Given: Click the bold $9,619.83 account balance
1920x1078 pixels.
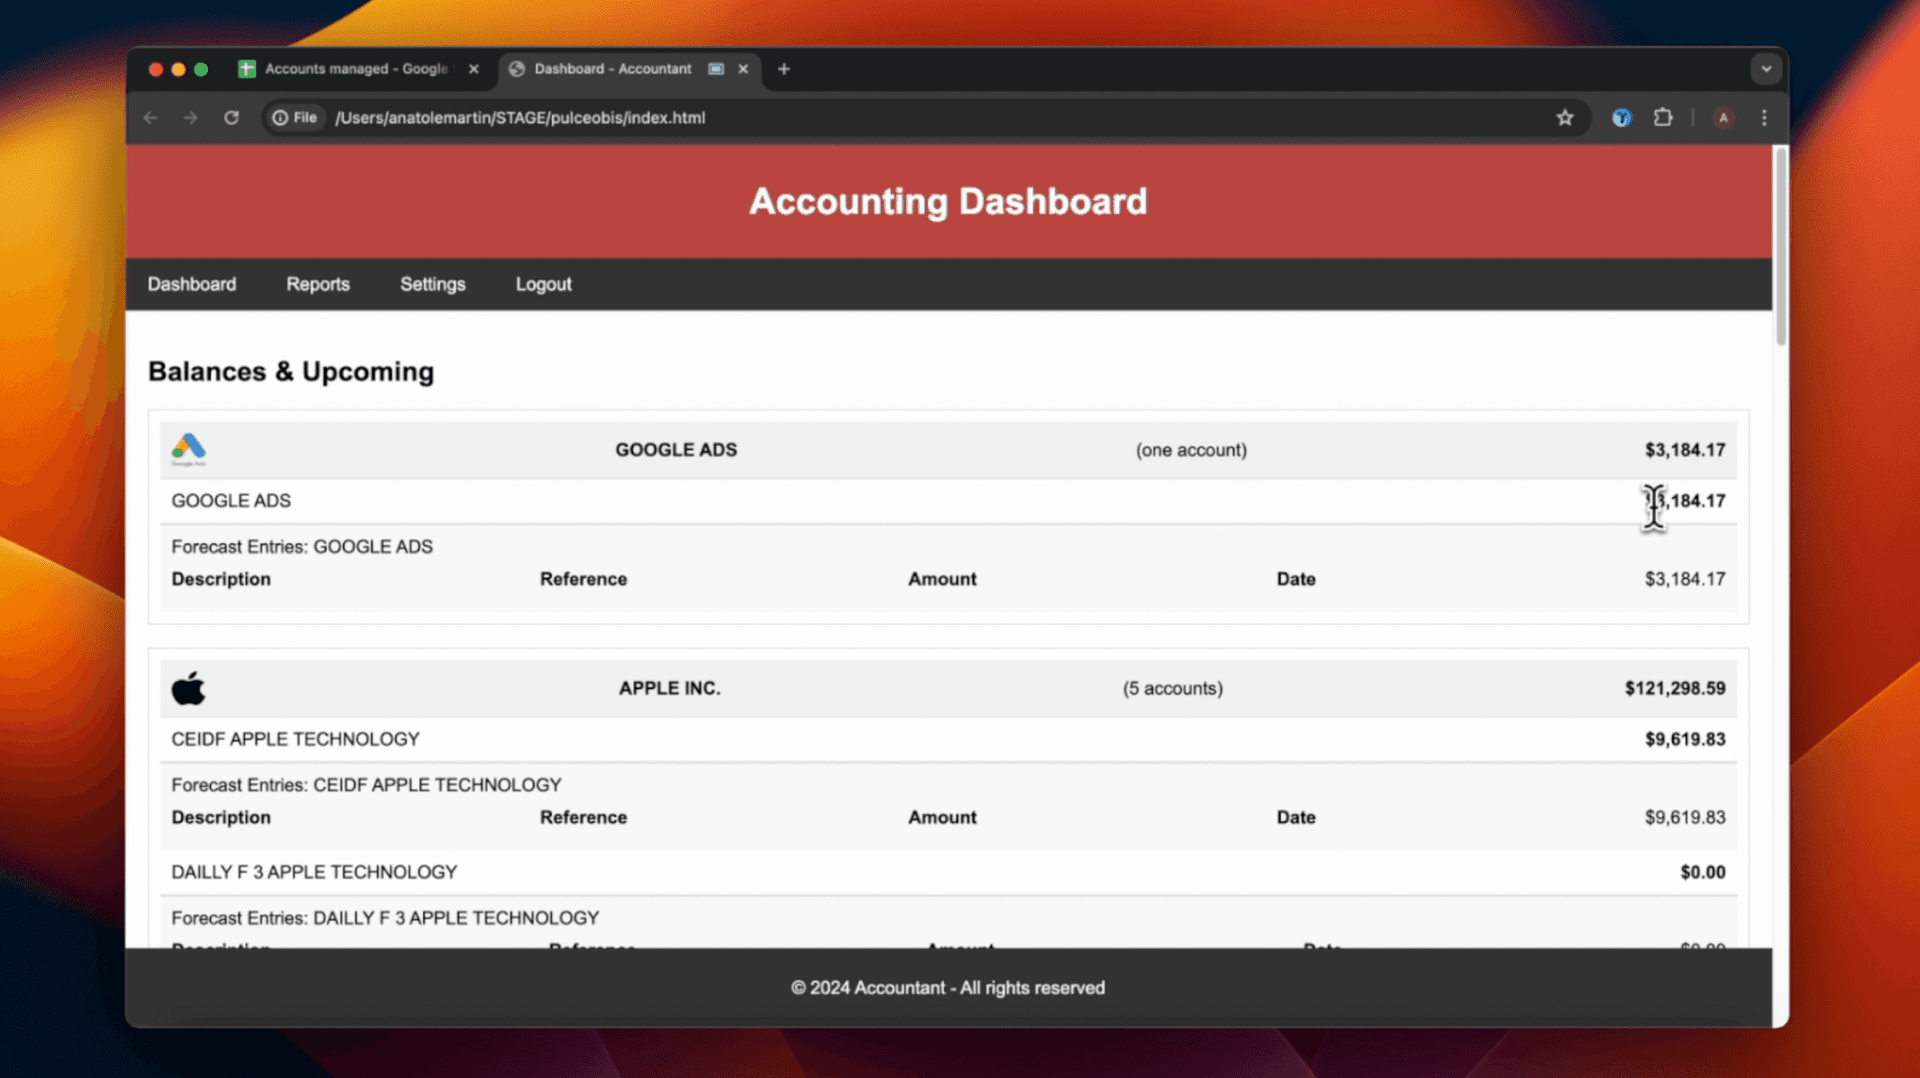Looking at the screenshot, I should click(1685, 739).
